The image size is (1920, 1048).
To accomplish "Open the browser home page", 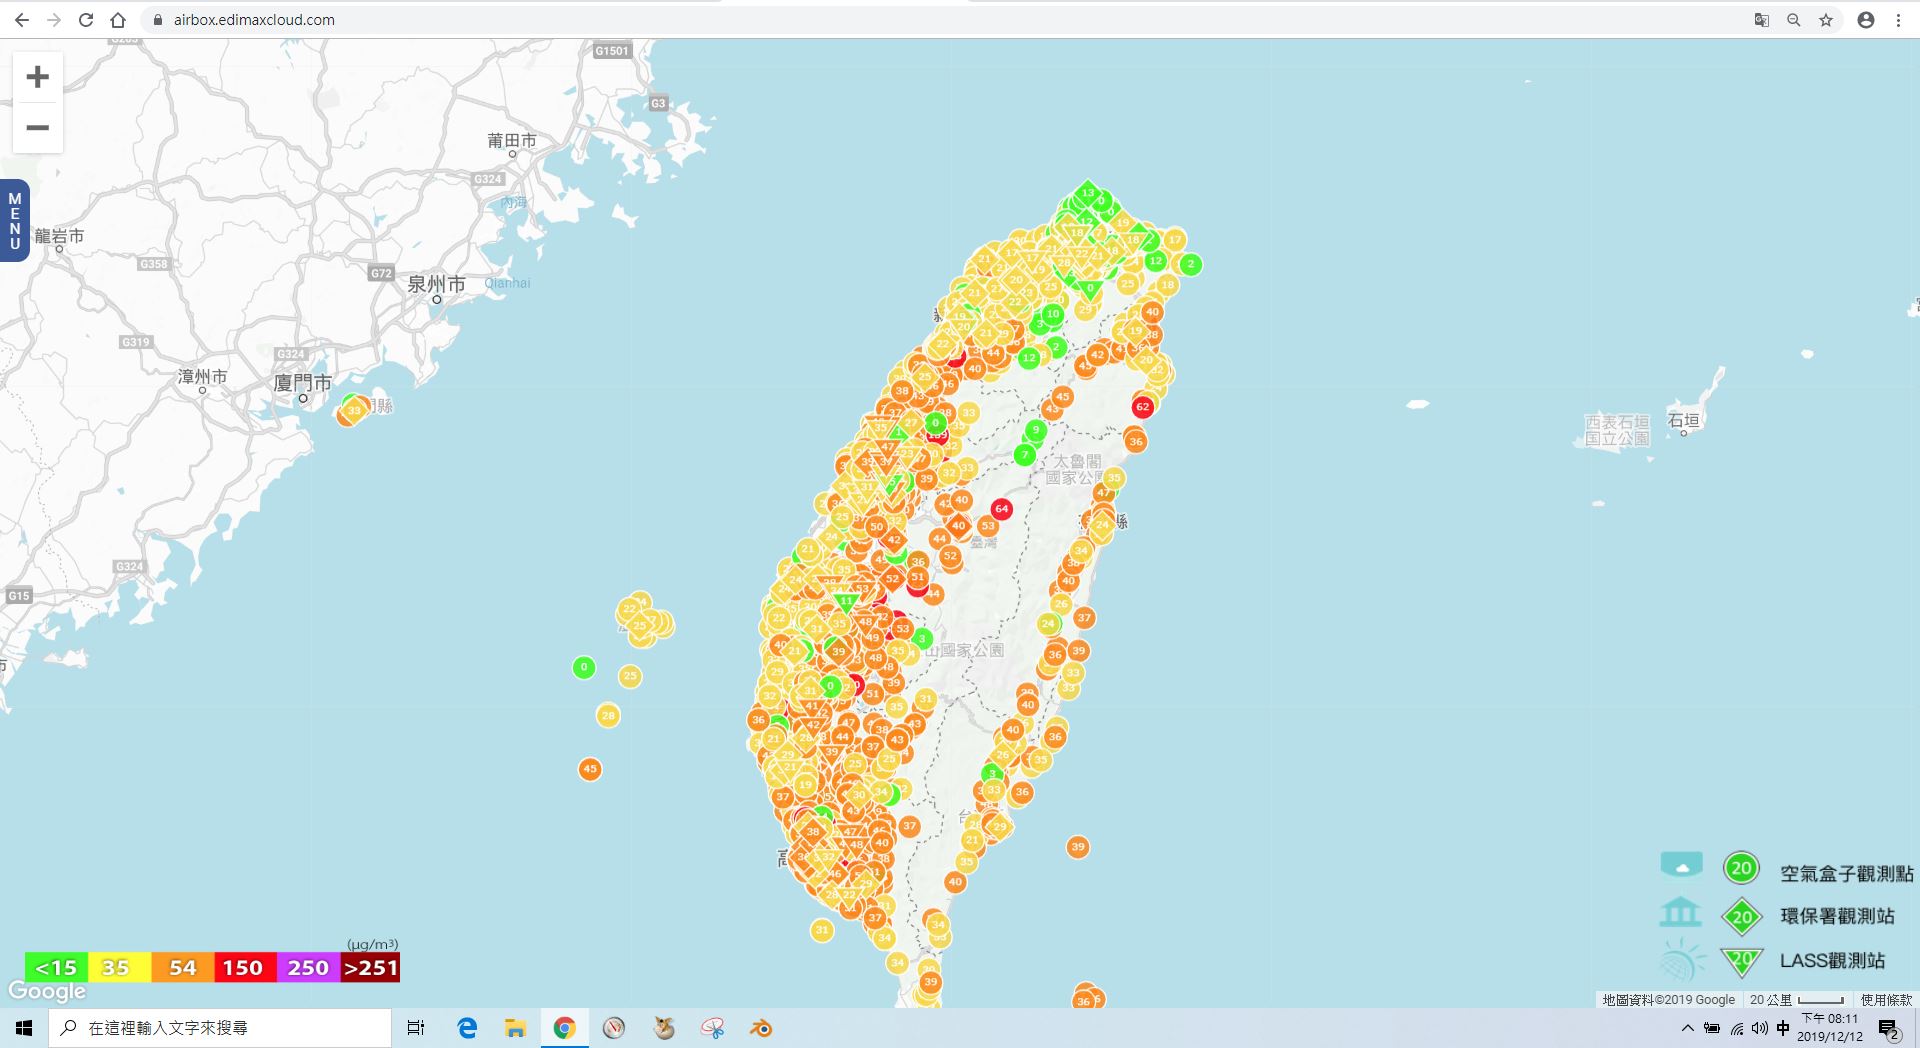I will click(x=118, y=20).
